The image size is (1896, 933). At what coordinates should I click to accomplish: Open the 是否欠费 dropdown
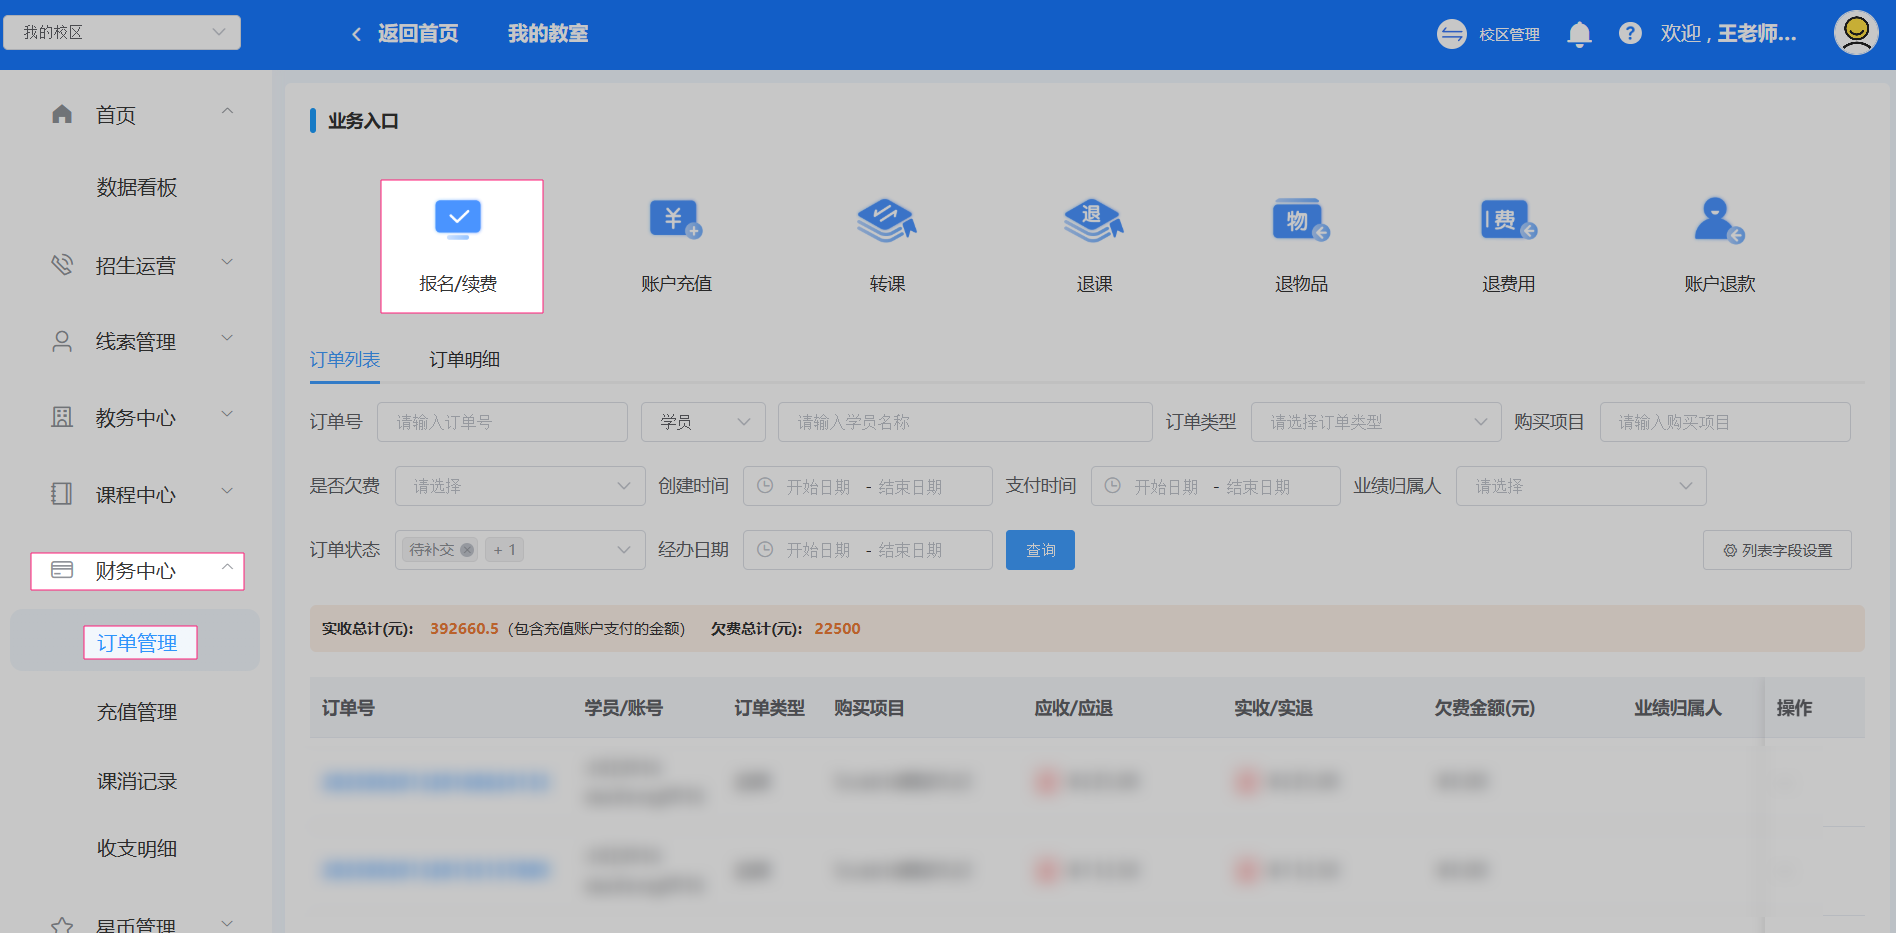[x=520, y=486]
